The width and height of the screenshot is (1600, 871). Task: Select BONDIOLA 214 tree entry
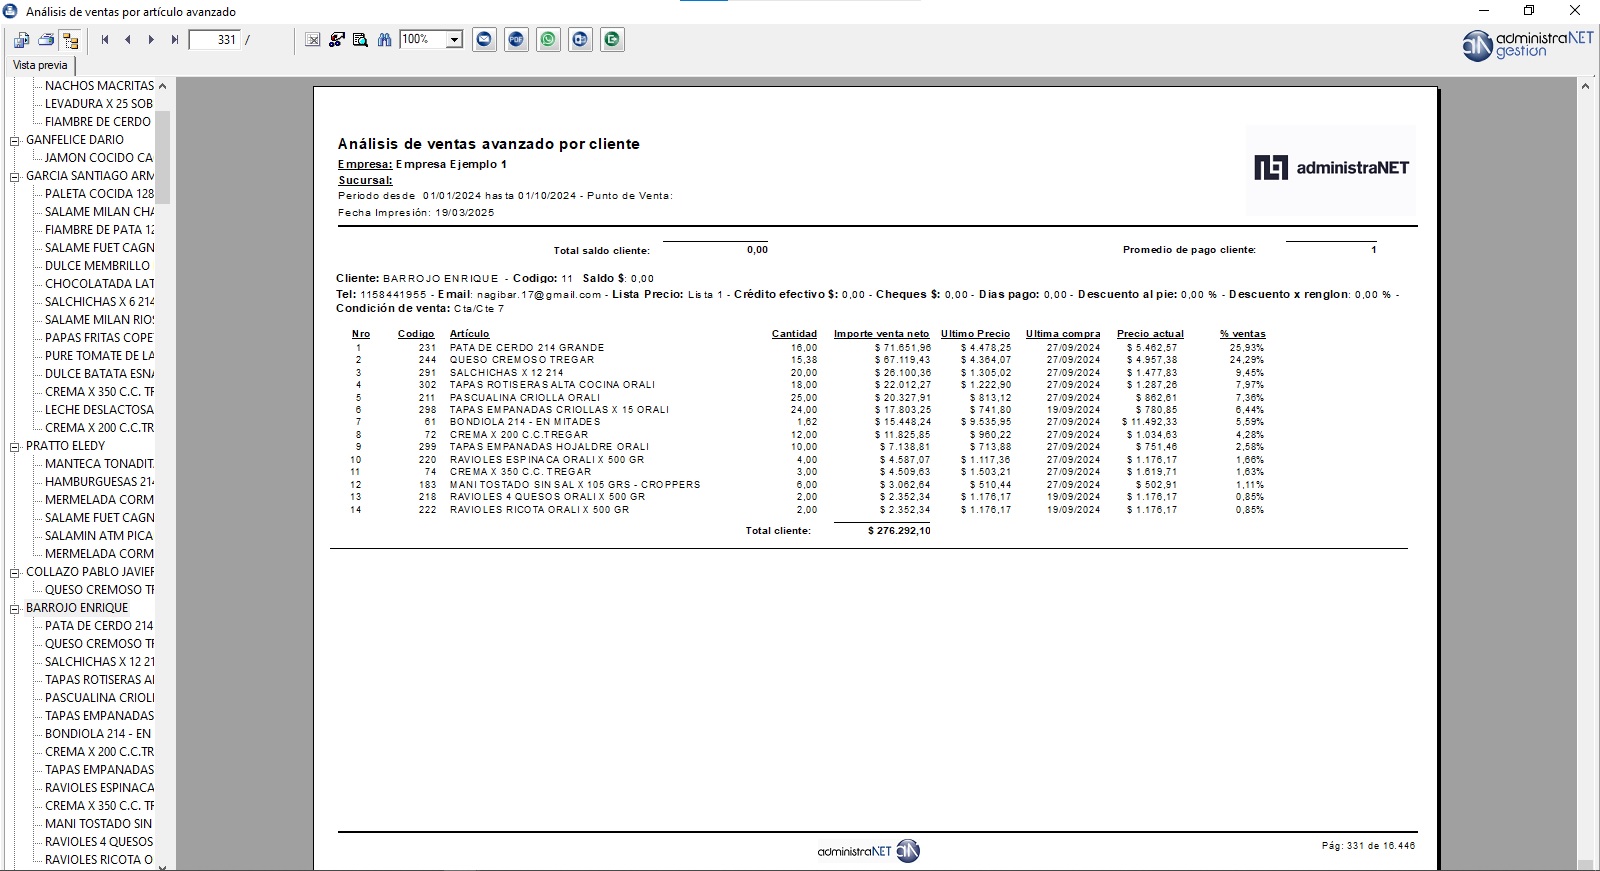coord(98,734)
